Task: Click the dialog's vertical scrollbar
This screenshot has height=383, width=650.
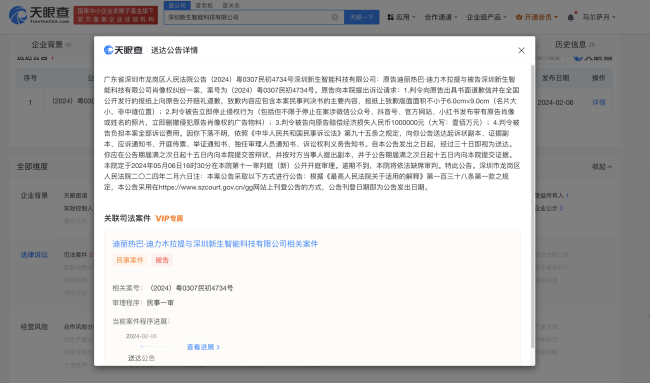Action: pos(532,206)
